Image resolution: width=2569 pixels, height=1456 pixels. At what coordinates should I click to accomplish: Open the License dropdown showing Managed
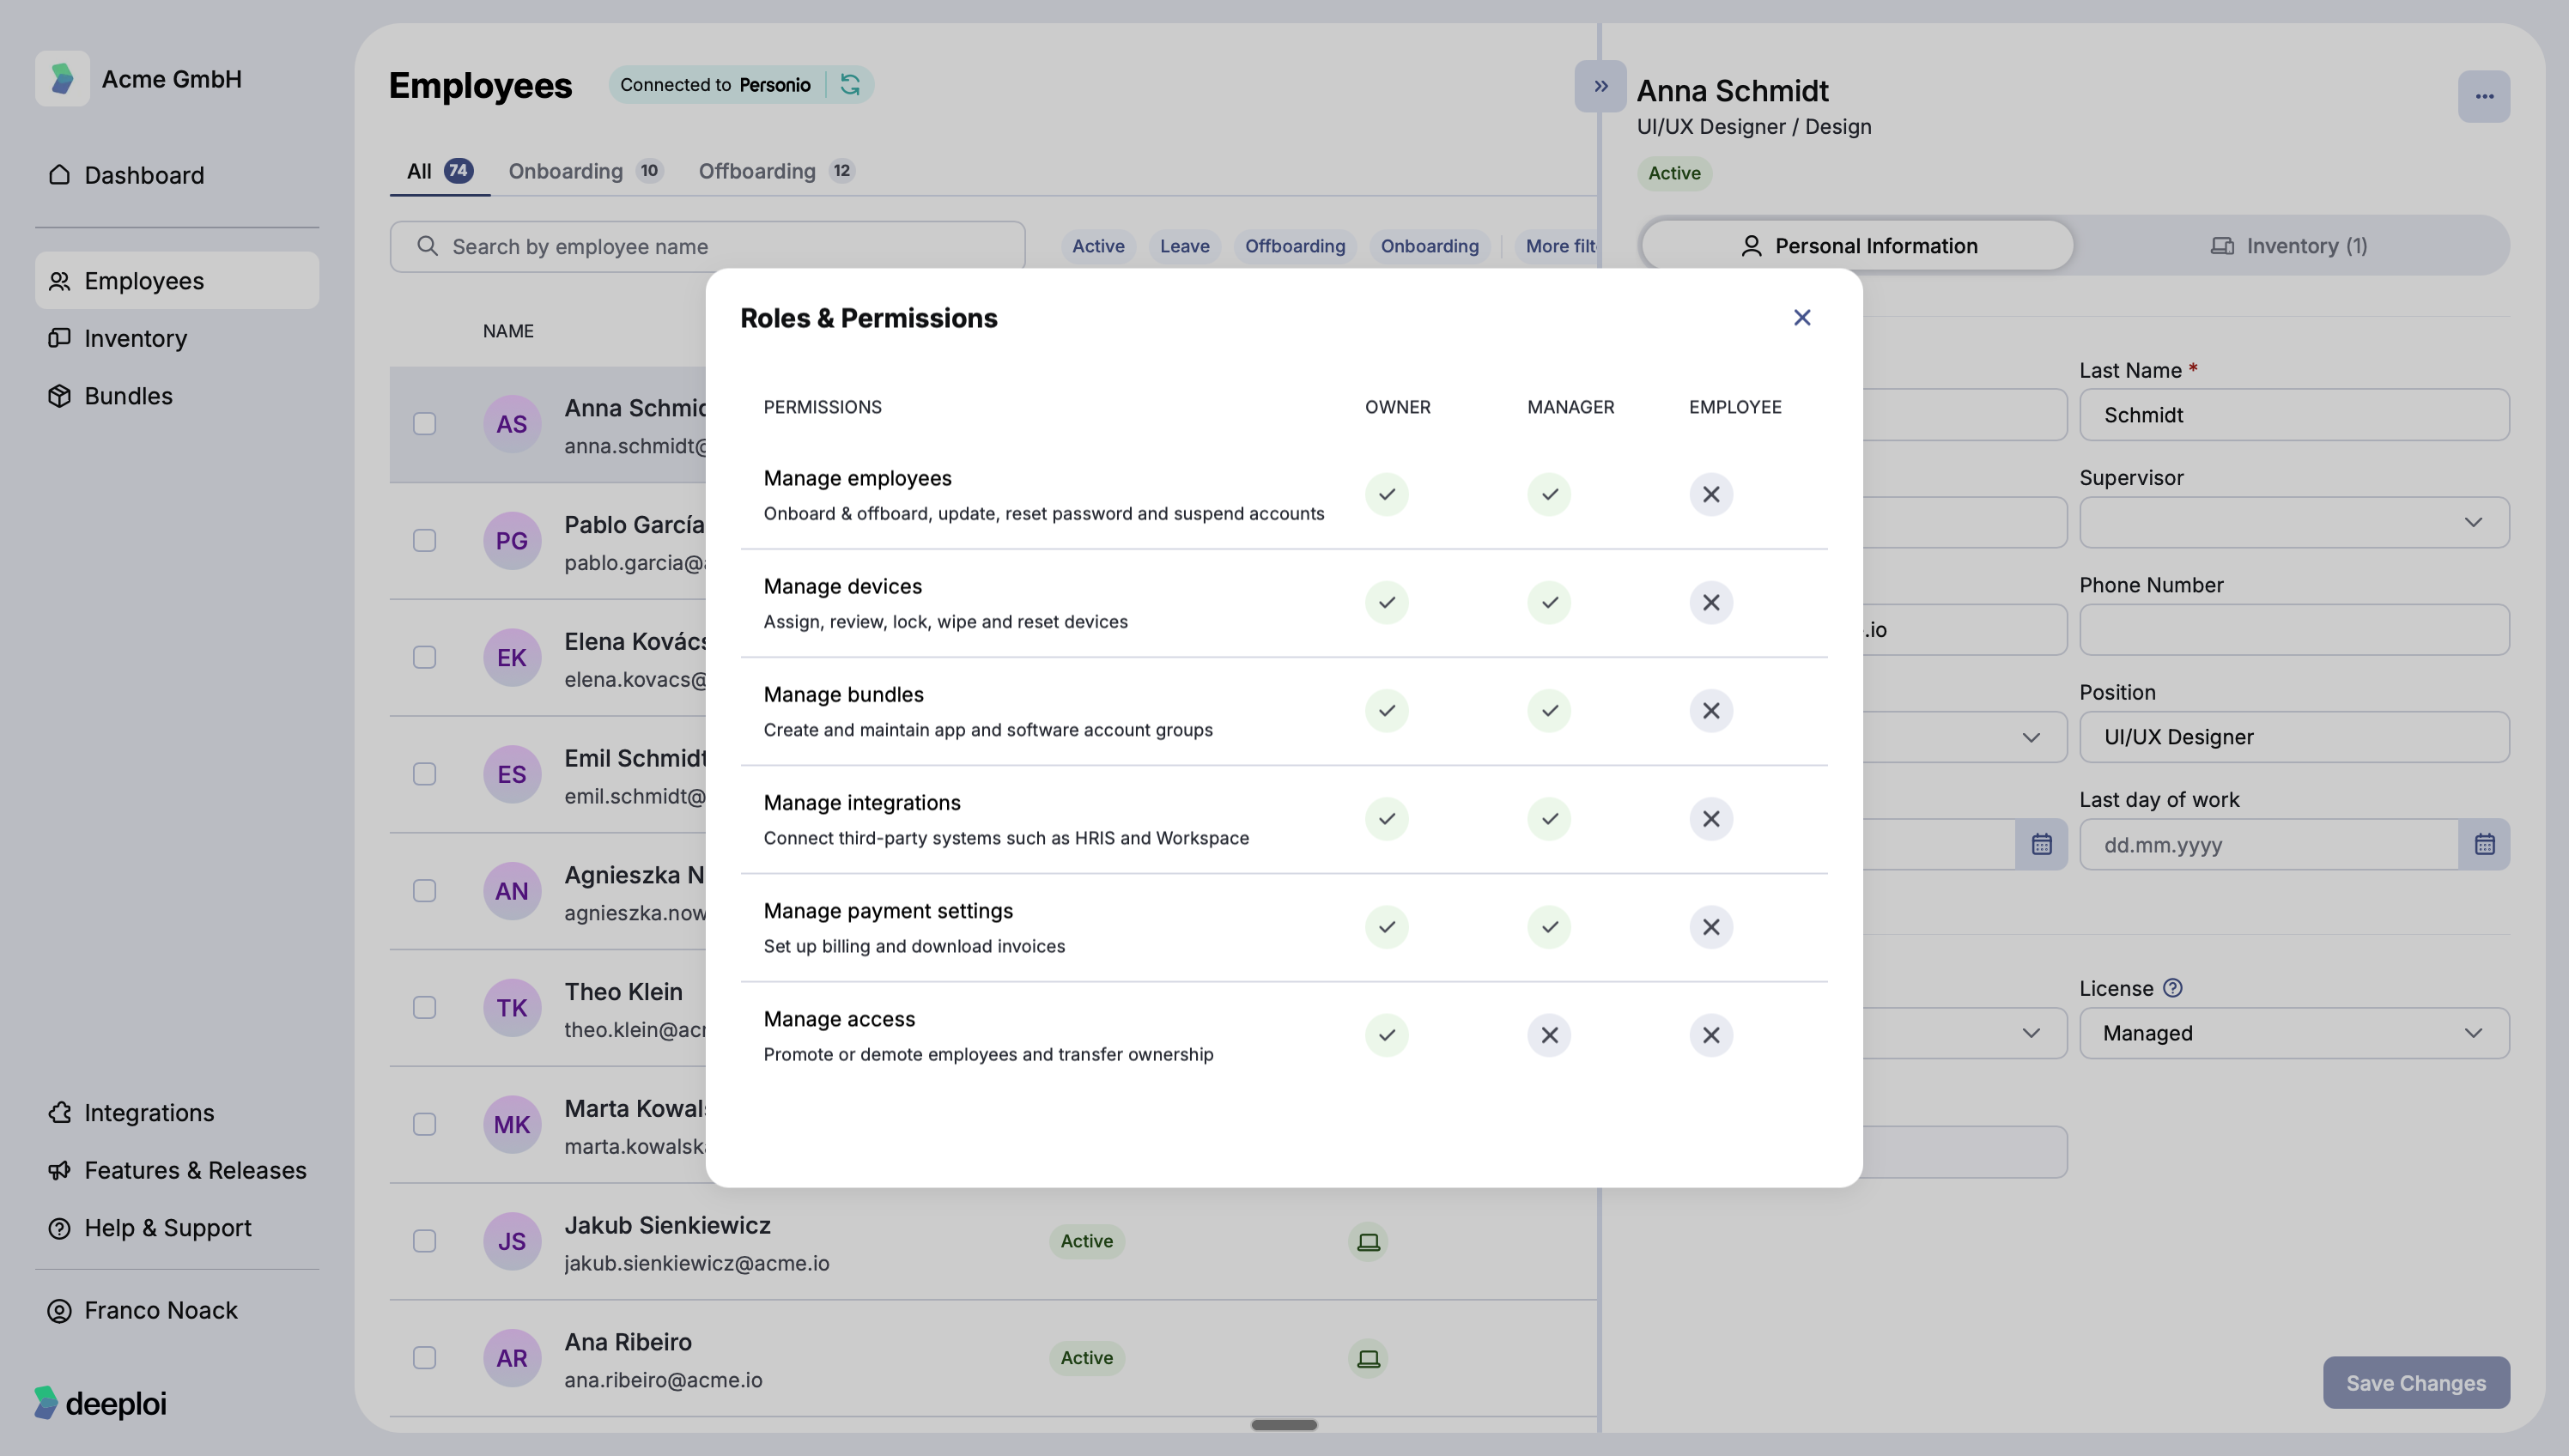(x=2293, y=1033)
